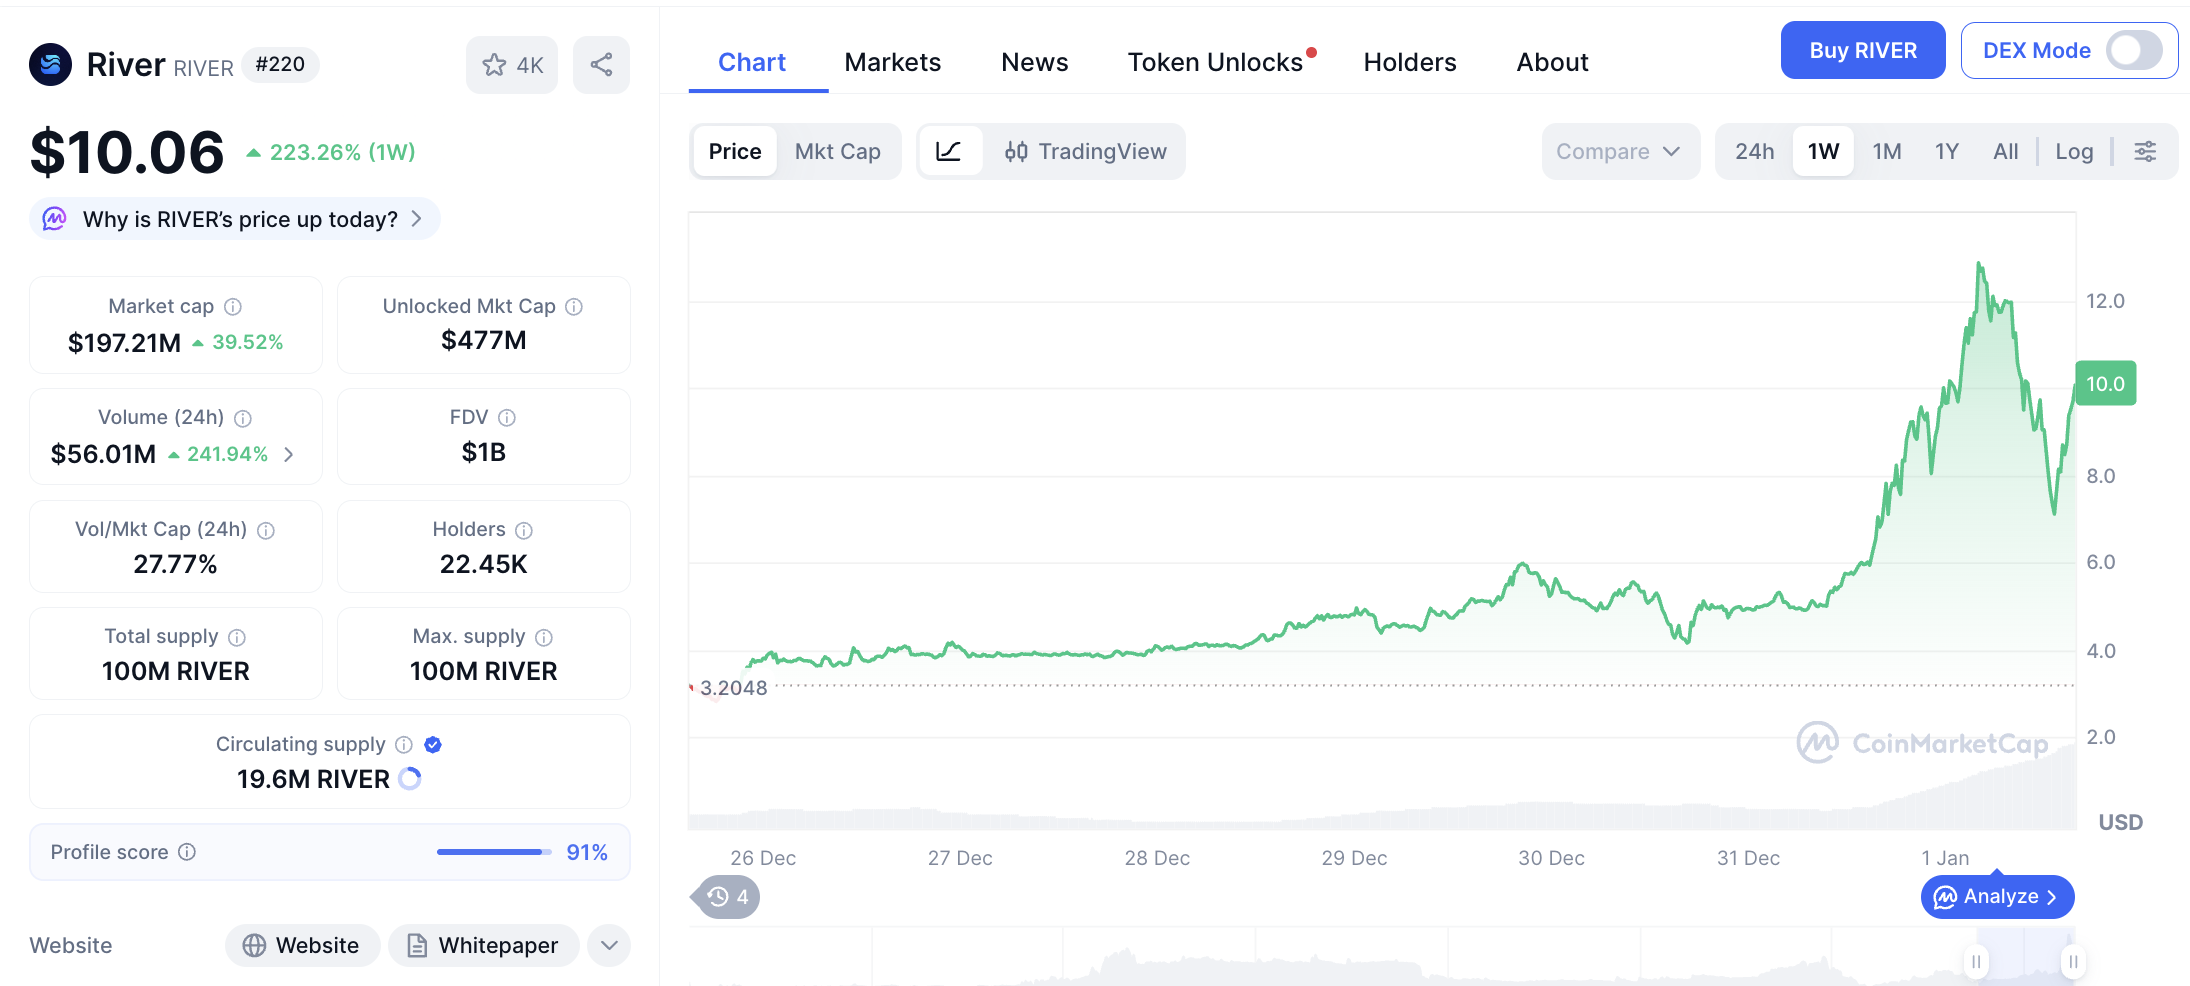Select the line chart style icon

pos(950,151)
